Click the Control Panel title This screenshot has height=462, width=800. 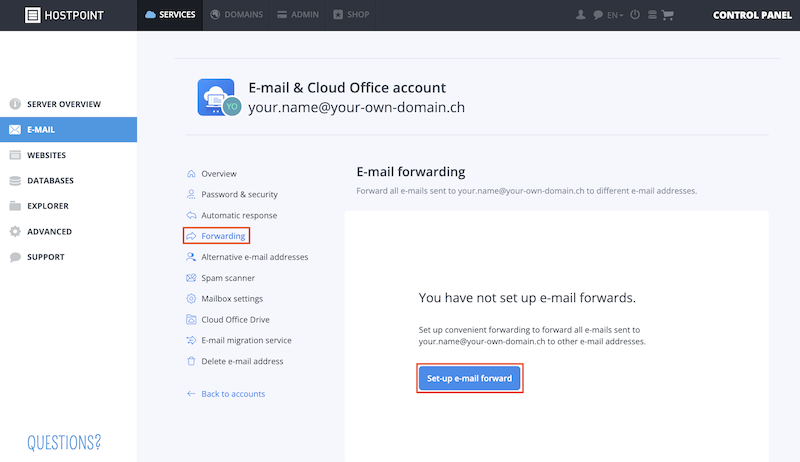click(x=752, y=15)
